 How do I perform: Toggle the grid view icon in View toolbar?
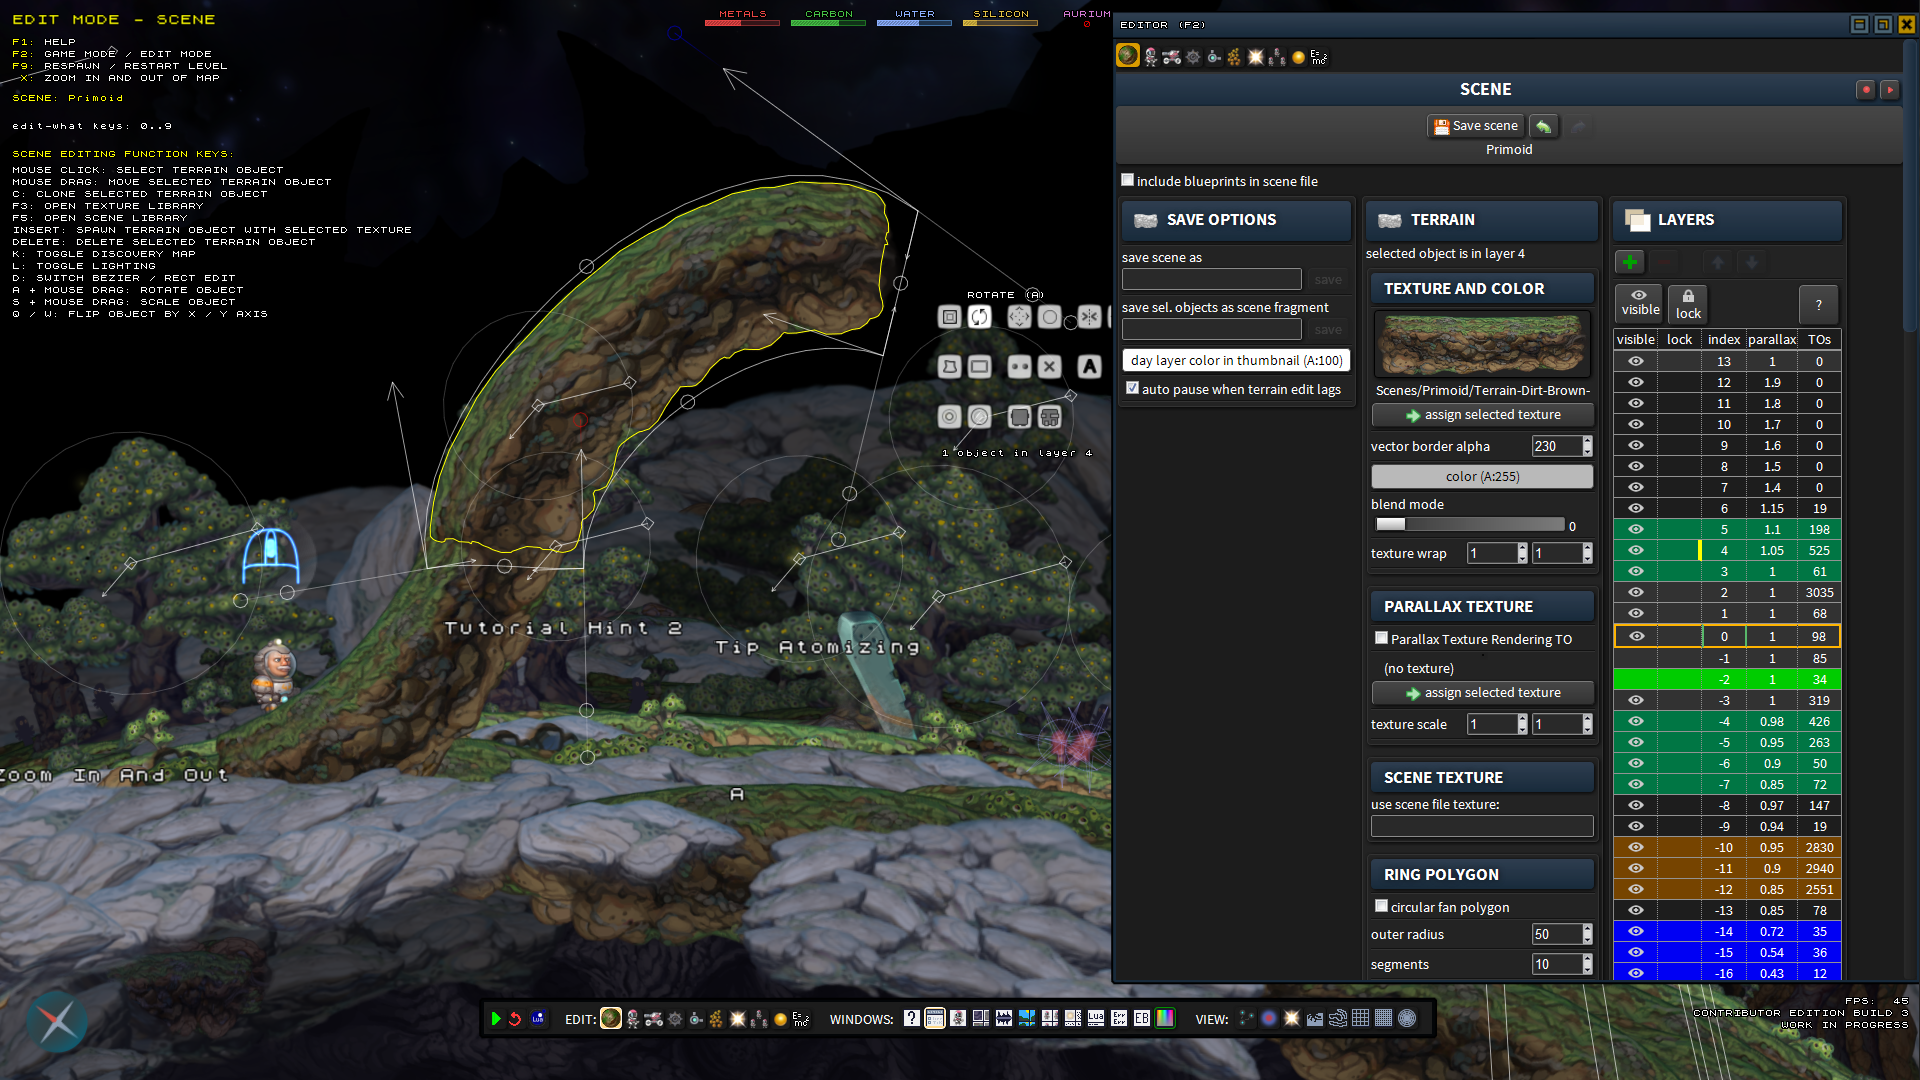(x=1361, y=1019)
